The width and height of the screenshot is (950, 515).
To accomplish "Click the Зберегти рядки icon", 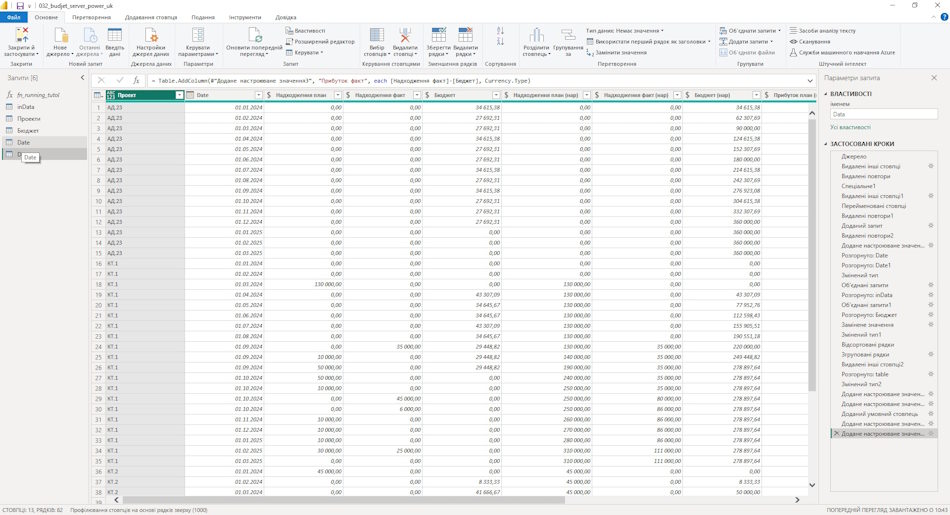I will [439, 35].
